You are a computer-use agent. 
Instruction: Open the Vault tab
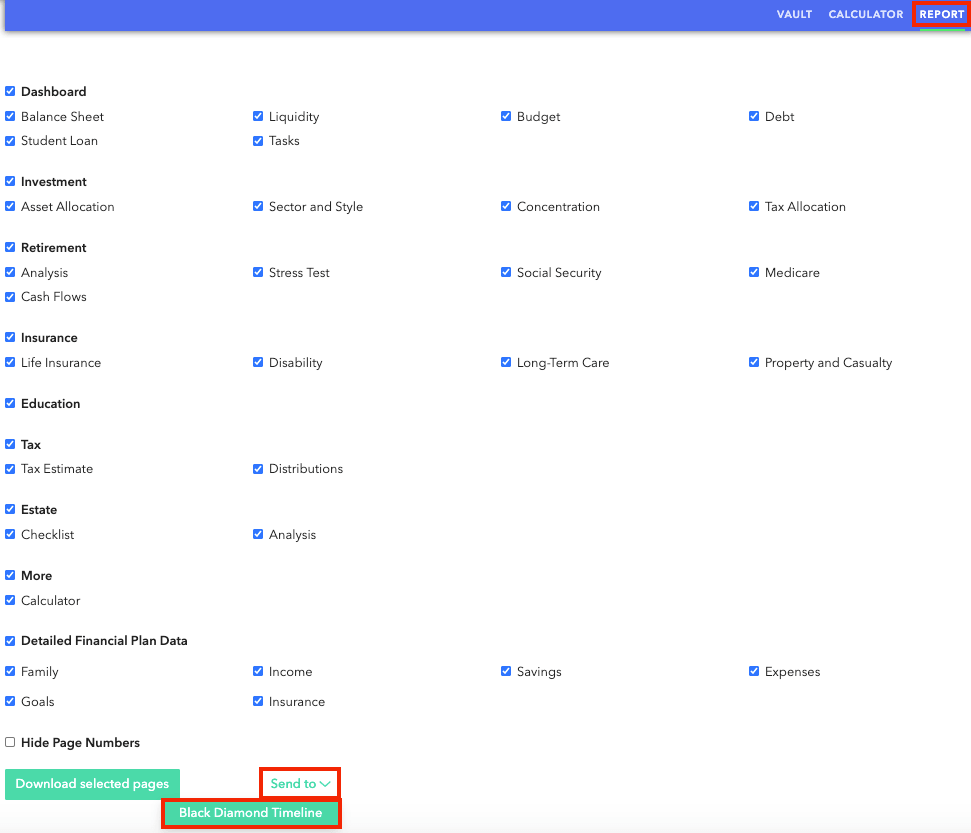(794, 14)
